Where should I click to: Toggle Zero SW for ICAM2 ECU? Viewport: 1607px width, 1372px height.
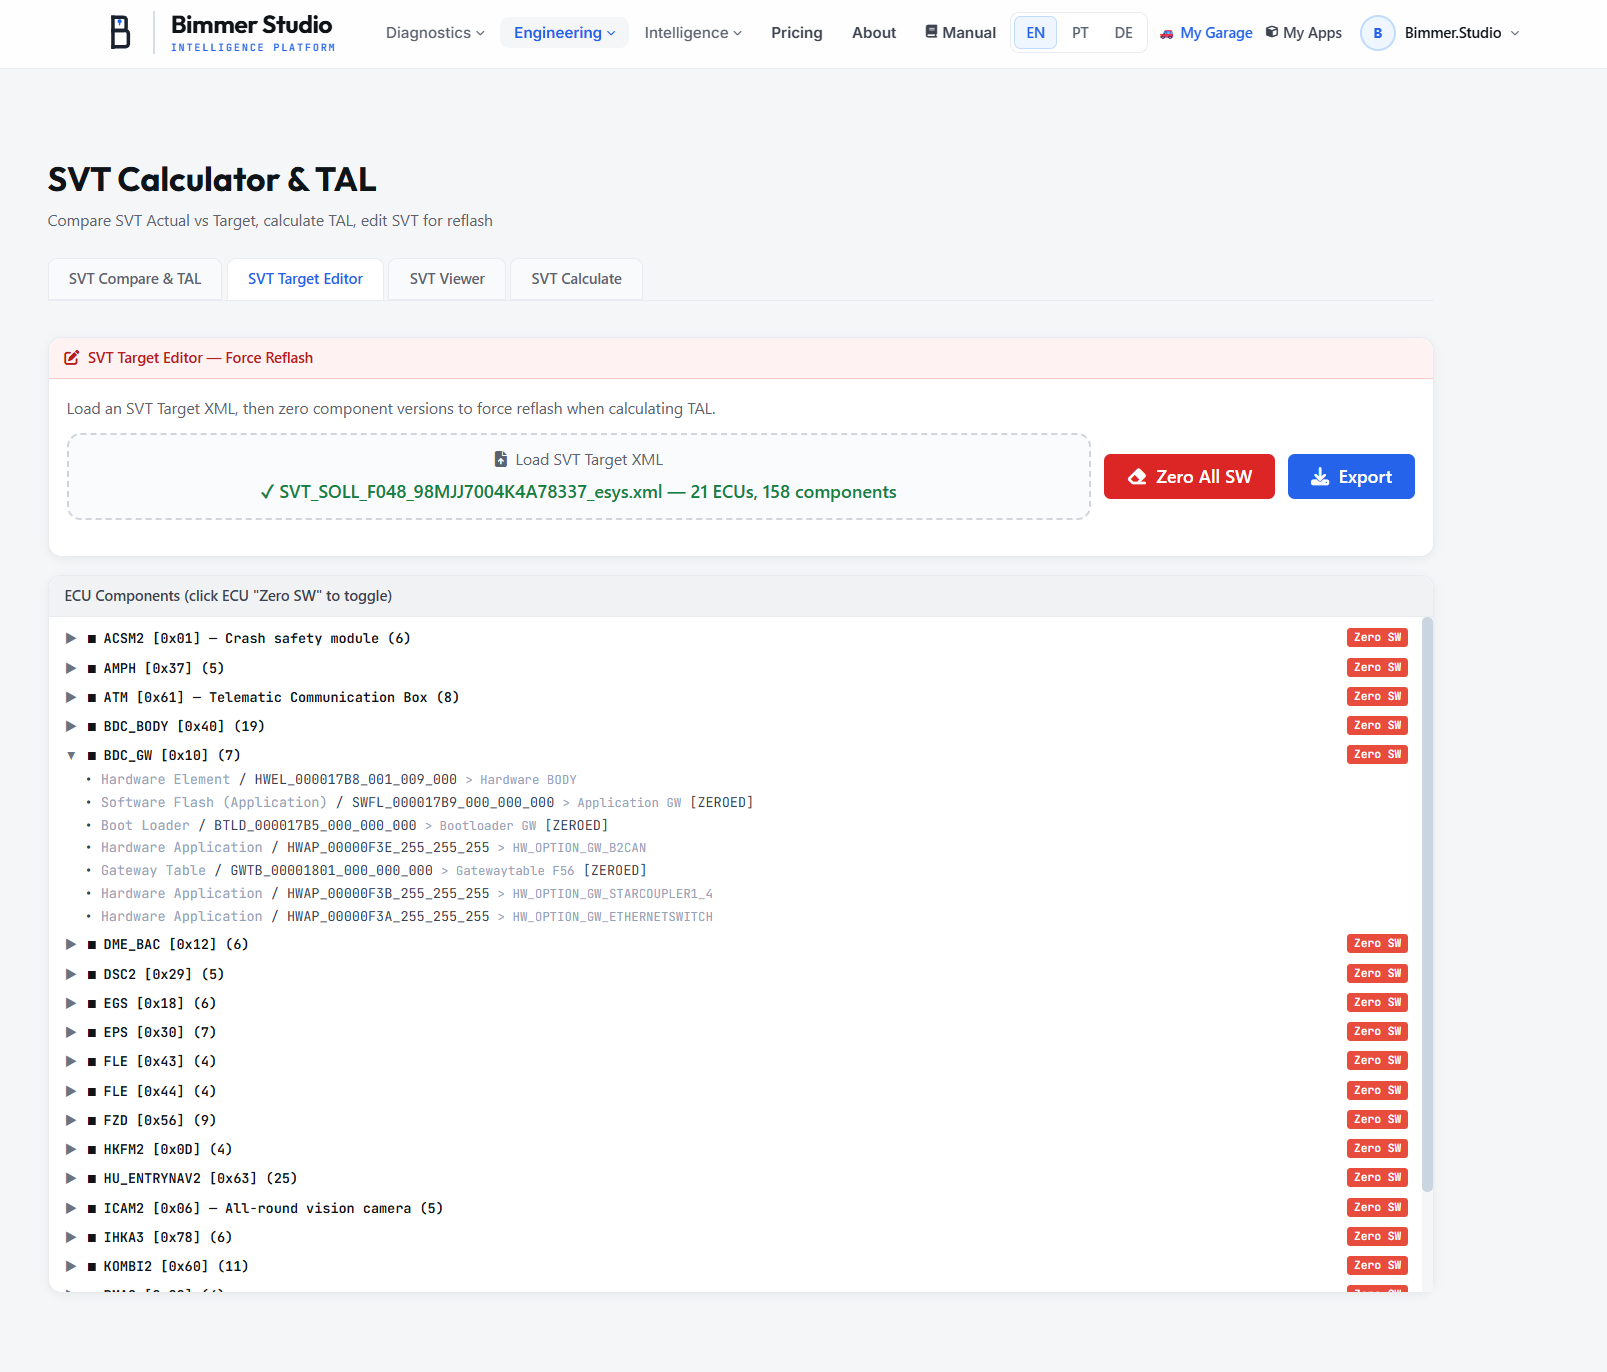[1377, 1207]
